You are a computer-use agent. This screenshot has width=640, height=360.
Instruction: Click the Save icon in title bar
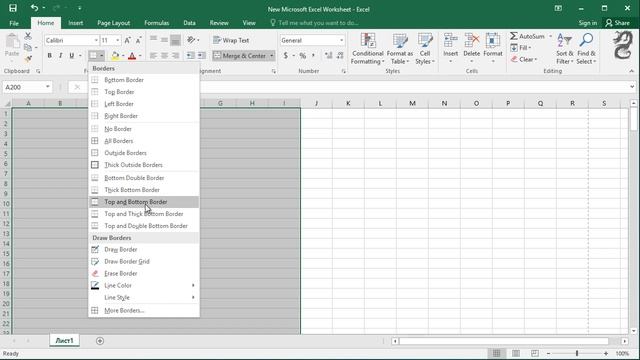[x=13, y=8]
